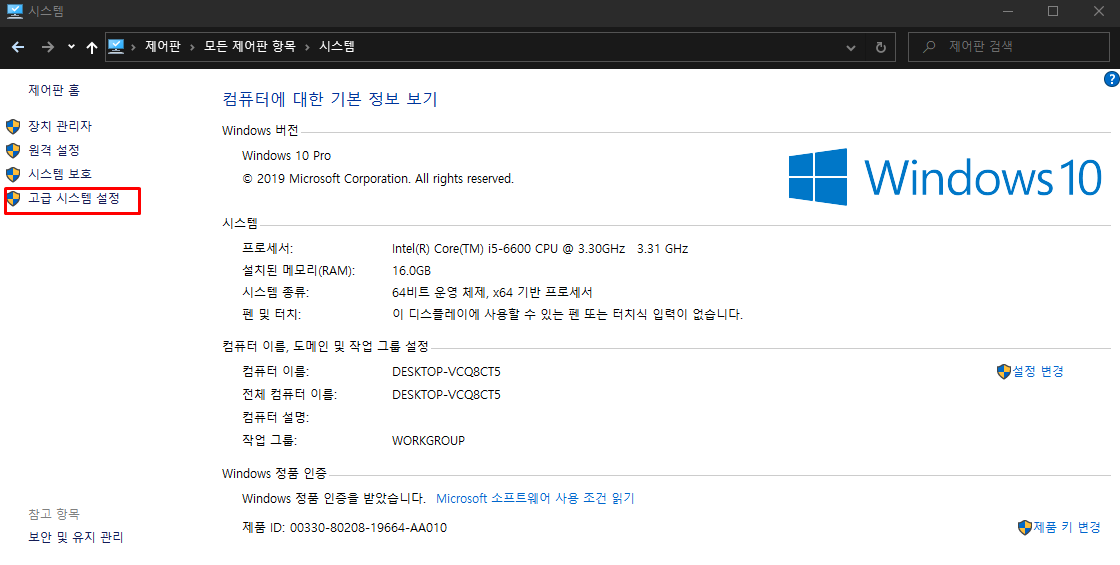The height and width of the screenshot is (565, 1120).
Task: Click 제품 키 변경 link
Action: (1067, 528)
